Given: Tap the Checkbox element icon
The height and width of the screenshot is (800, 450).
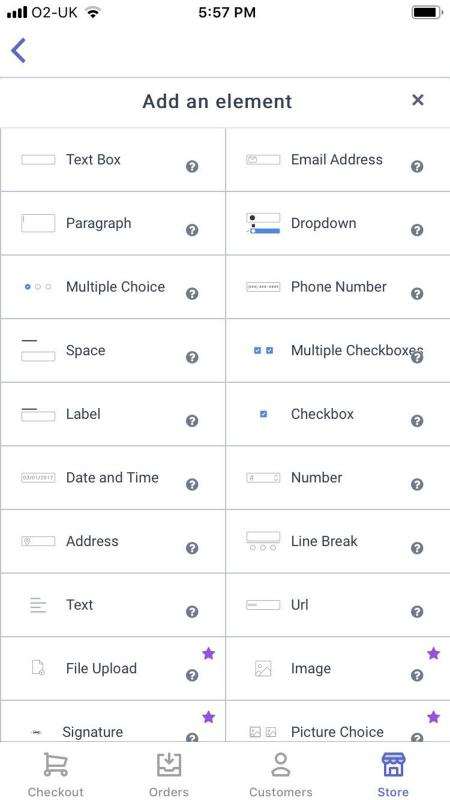Looking at the screenshot, I should 263,414.
